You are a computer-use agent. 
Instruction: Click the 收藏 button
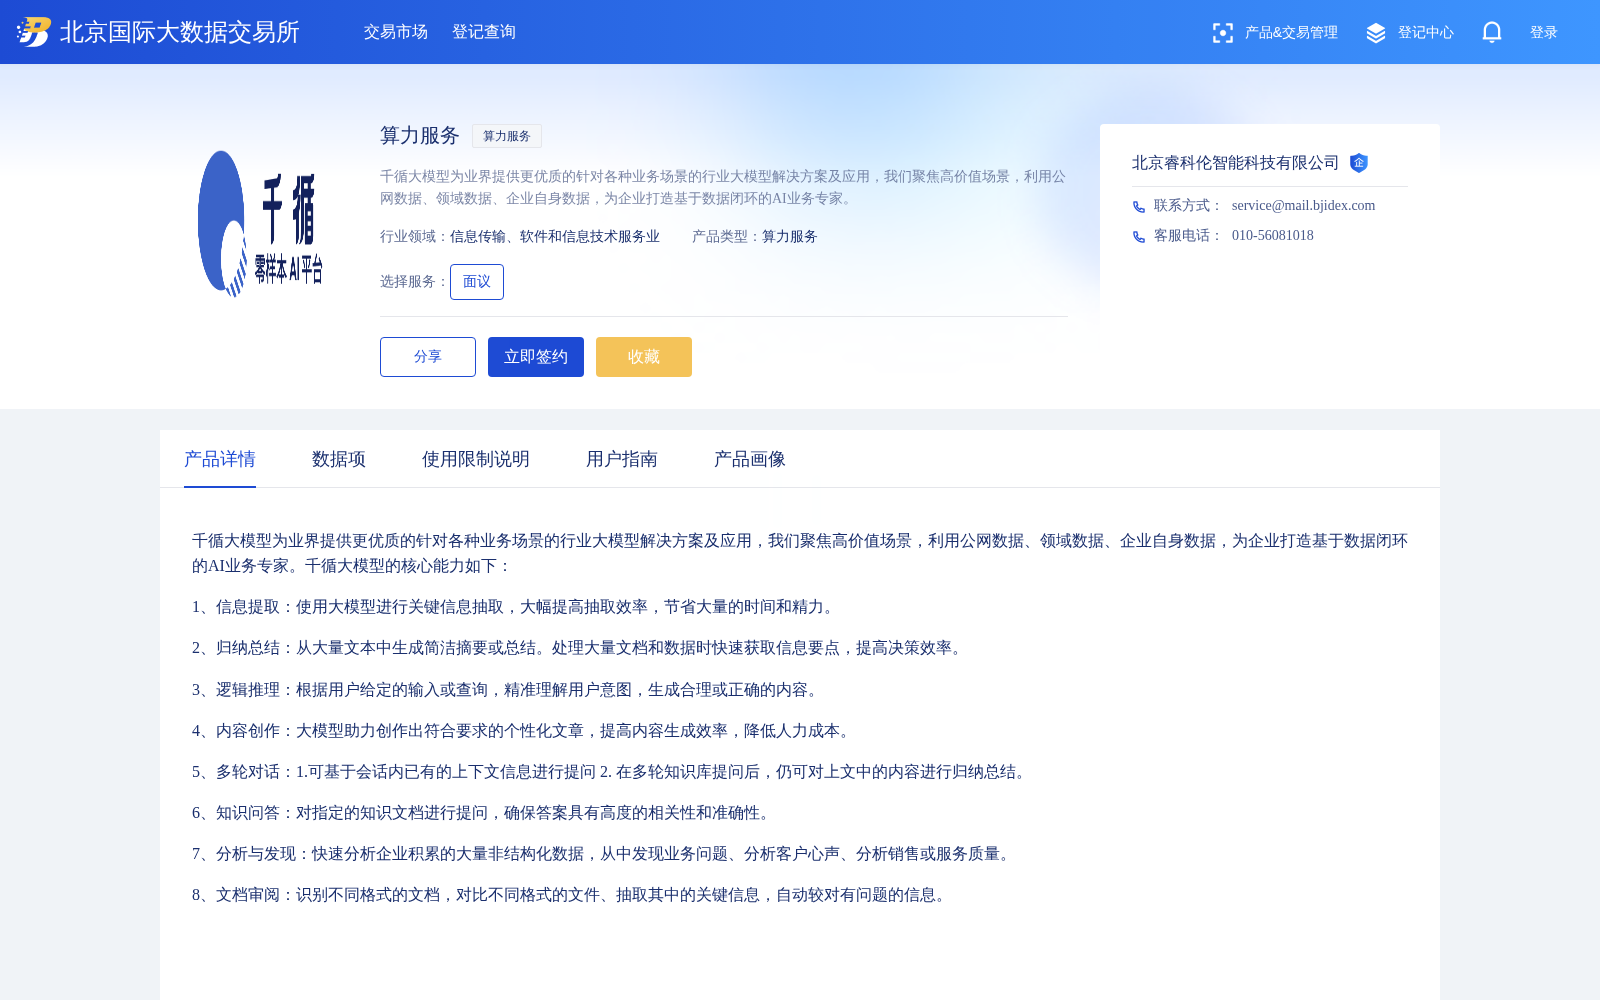click(x=644, y=357)
